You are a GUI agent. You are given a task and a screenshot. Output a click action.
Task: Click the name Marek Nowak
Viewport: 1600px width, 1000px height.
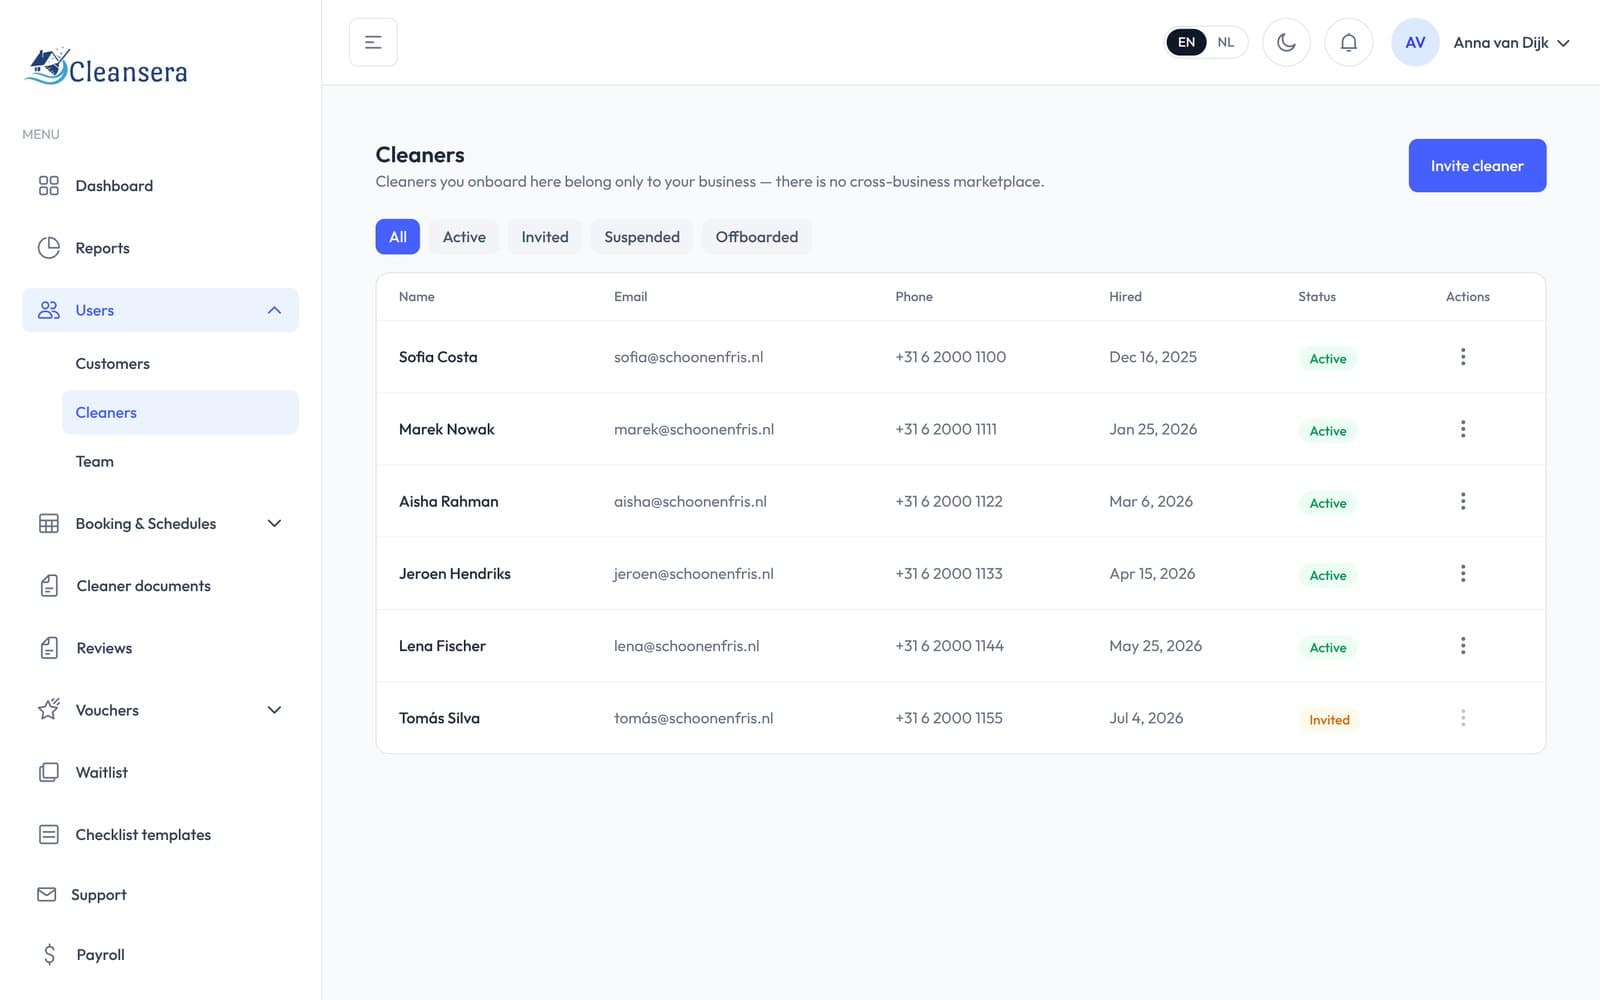pyautogui.click(x=447, y=429)
